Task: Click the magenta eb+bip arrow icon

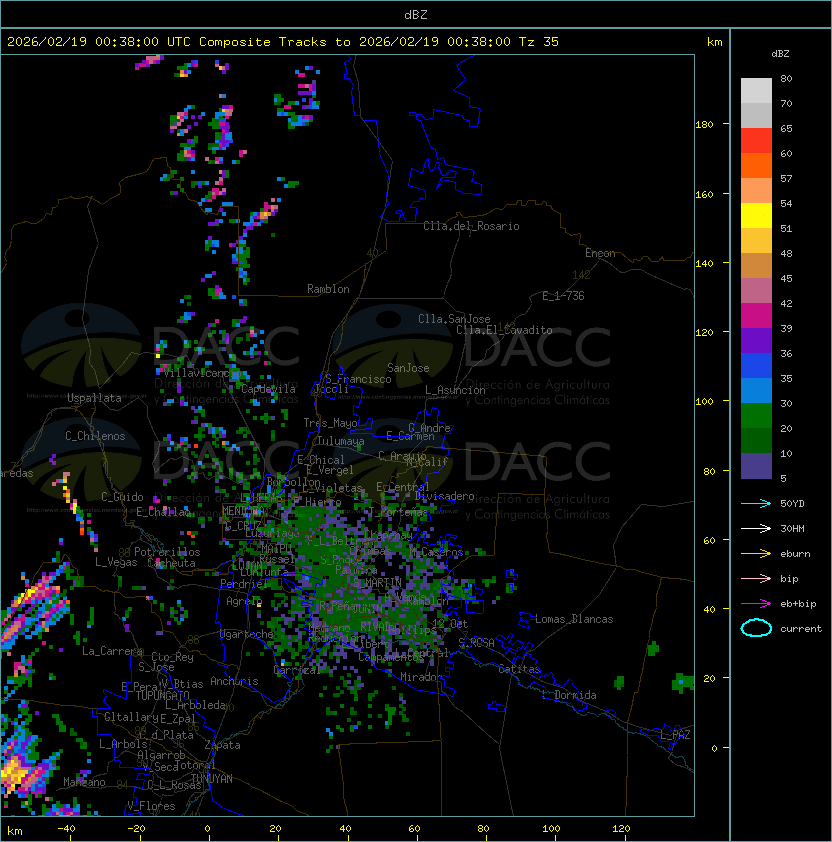Action: click(756, 604)
